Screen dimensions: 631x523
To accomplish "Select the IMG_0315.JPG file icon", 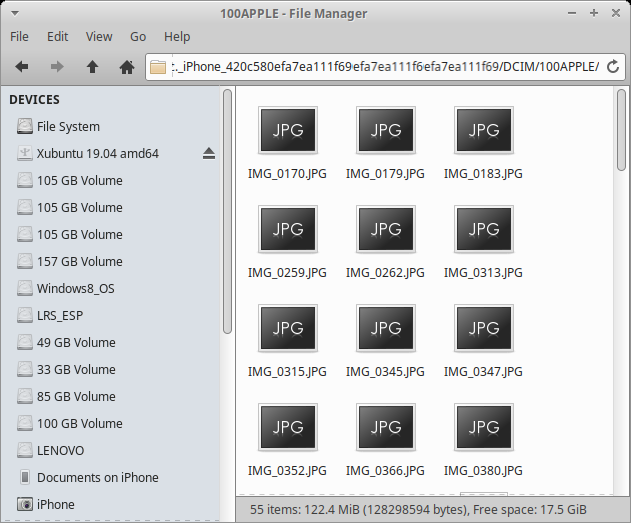I will [x=288, y=328].
